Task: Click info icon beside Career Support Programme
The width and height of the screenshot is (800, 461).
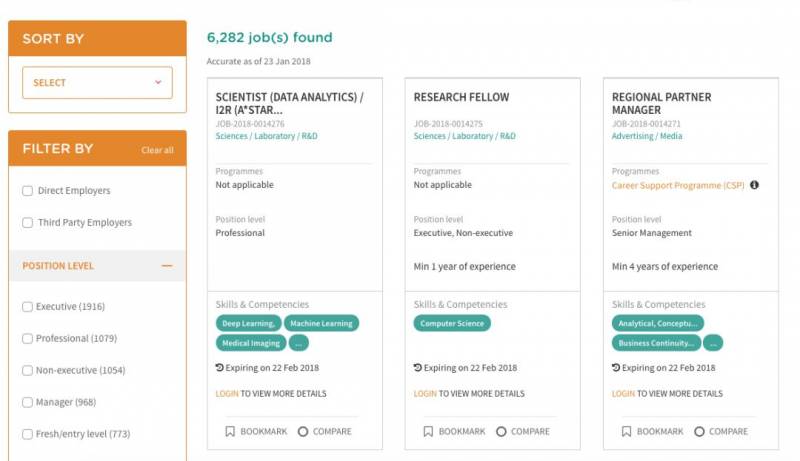Action: 754,185
